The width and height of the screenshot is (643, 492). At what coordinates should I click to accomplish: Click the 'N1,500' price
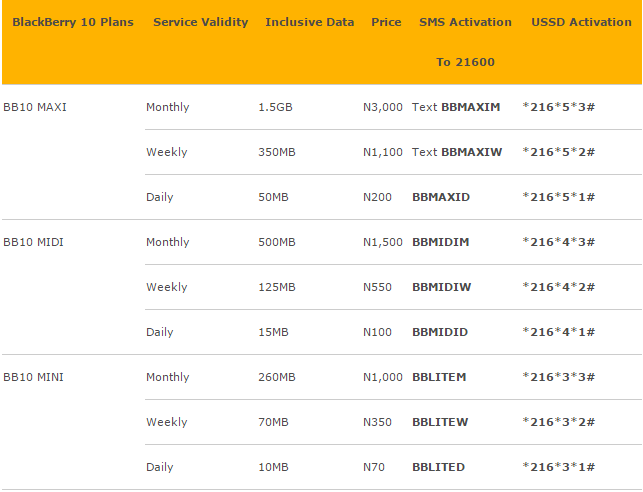pyautogui.click(x=383, y=242)
